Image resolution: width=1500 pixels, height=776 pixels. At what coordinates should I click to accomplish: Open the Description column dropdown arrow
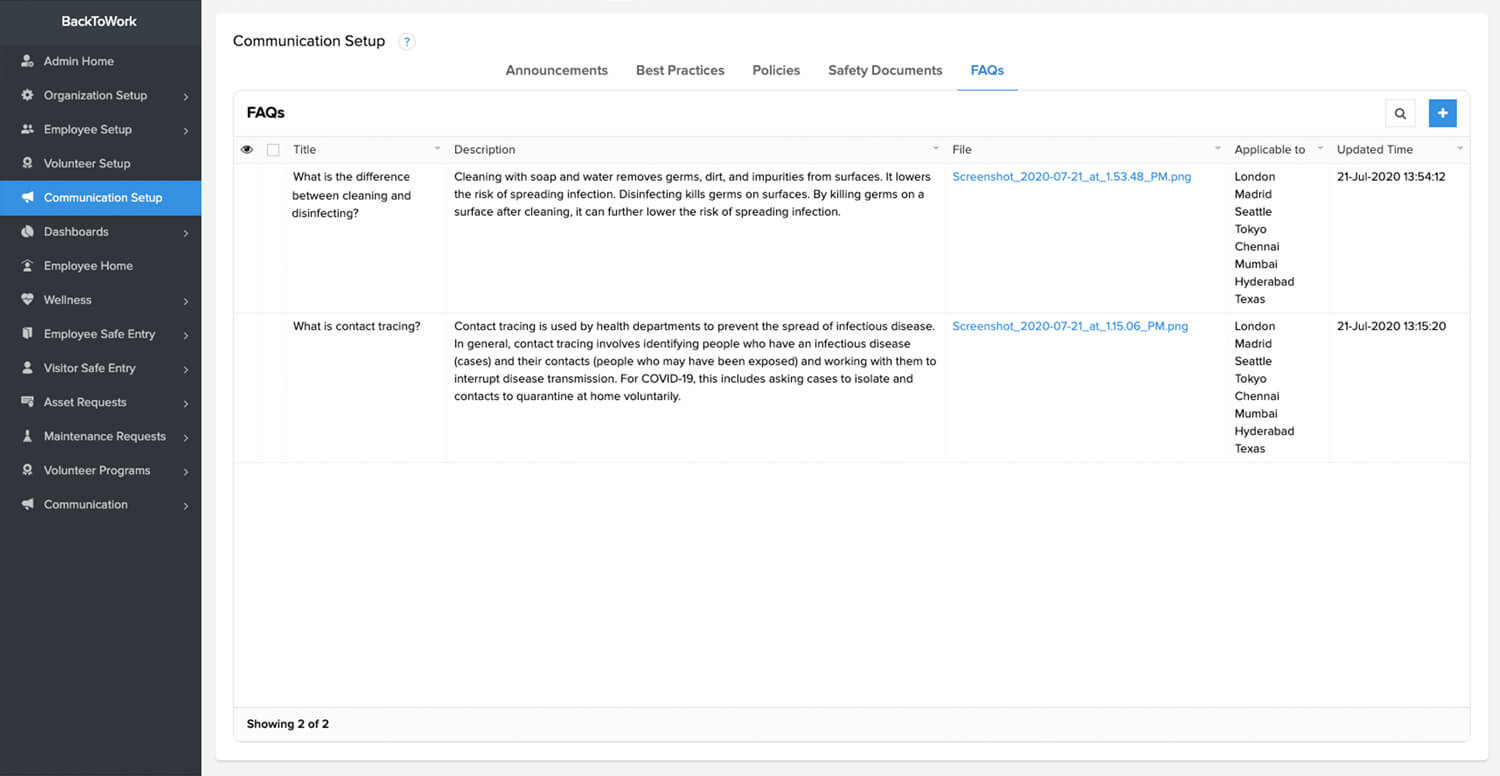pyautogui.click(x=936, y=149)
